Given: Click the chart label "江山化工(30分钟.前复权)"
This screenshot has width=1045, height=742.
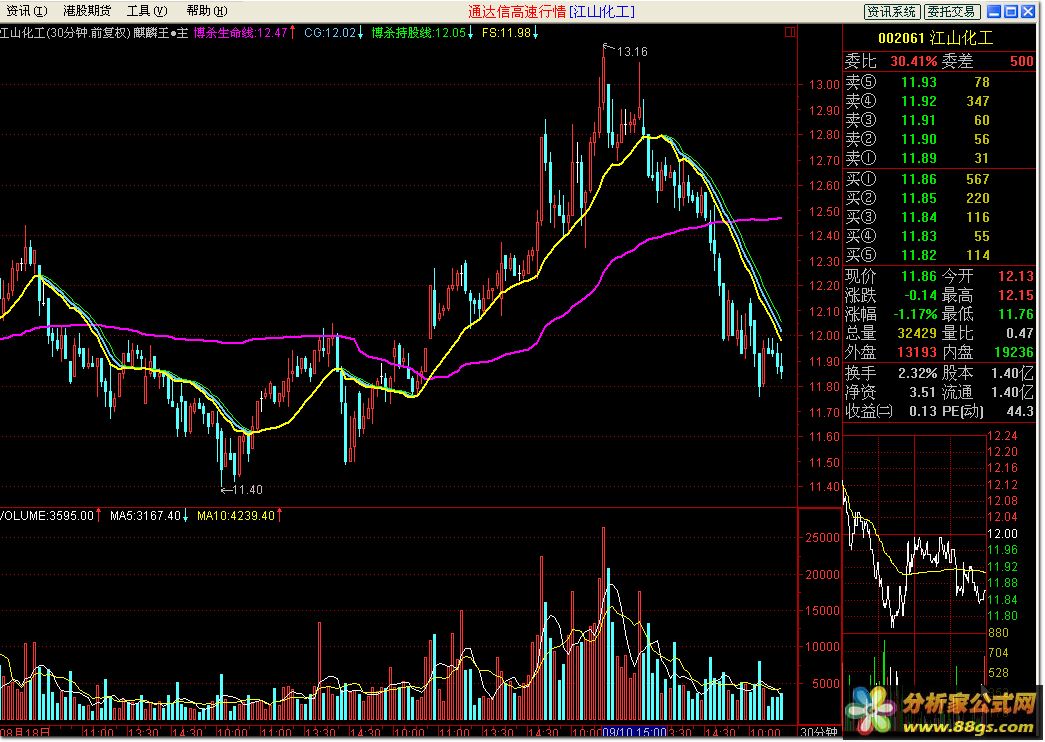Looking at the screenshot, I should pyautogui.click(x=65, y=33).
